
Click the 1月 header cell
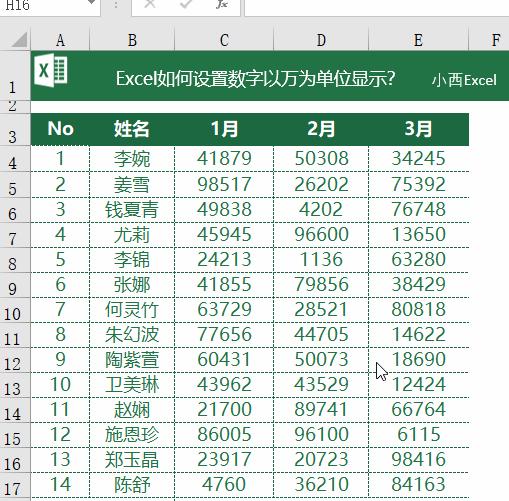[224, 129]
